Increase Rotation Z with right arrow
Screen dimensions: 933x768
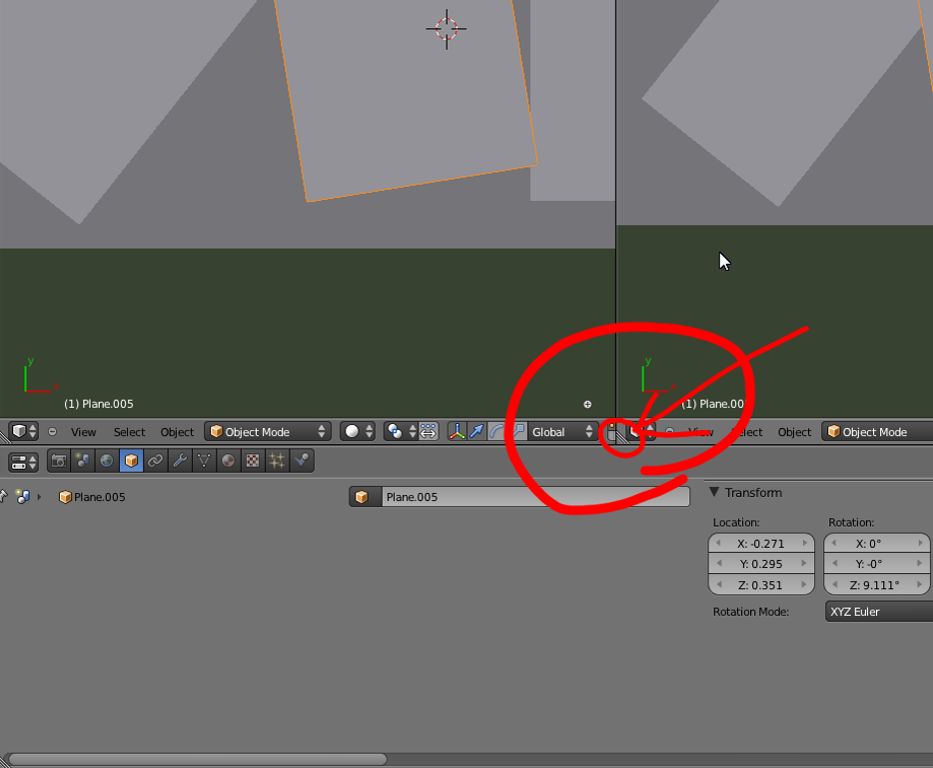920,585
